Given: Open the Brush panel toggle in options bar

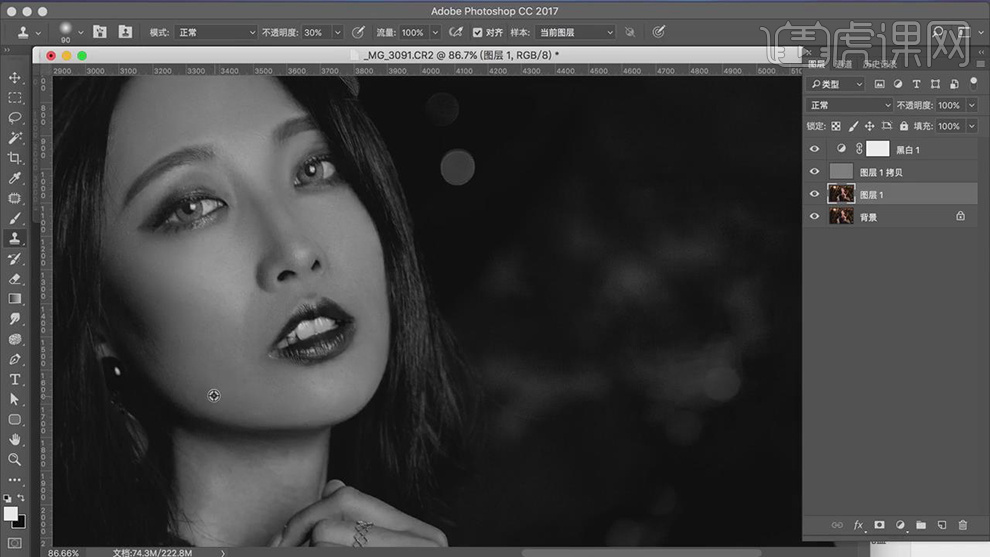Looking at the screenshot, I should click(x=100, y=32).
